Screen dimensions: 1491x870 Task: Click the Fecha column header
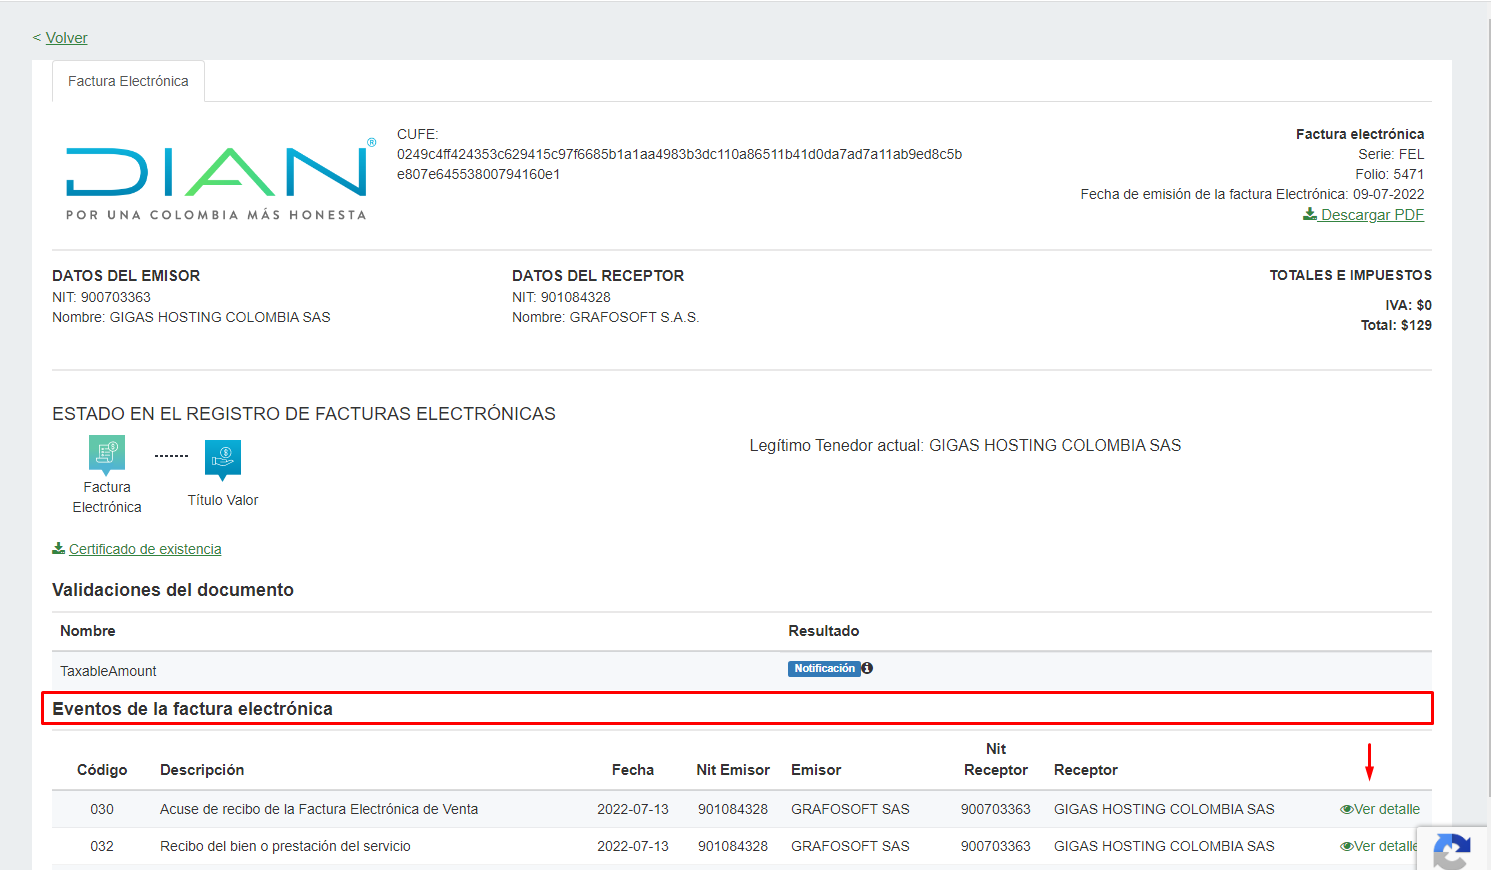(x=632, y=770)
